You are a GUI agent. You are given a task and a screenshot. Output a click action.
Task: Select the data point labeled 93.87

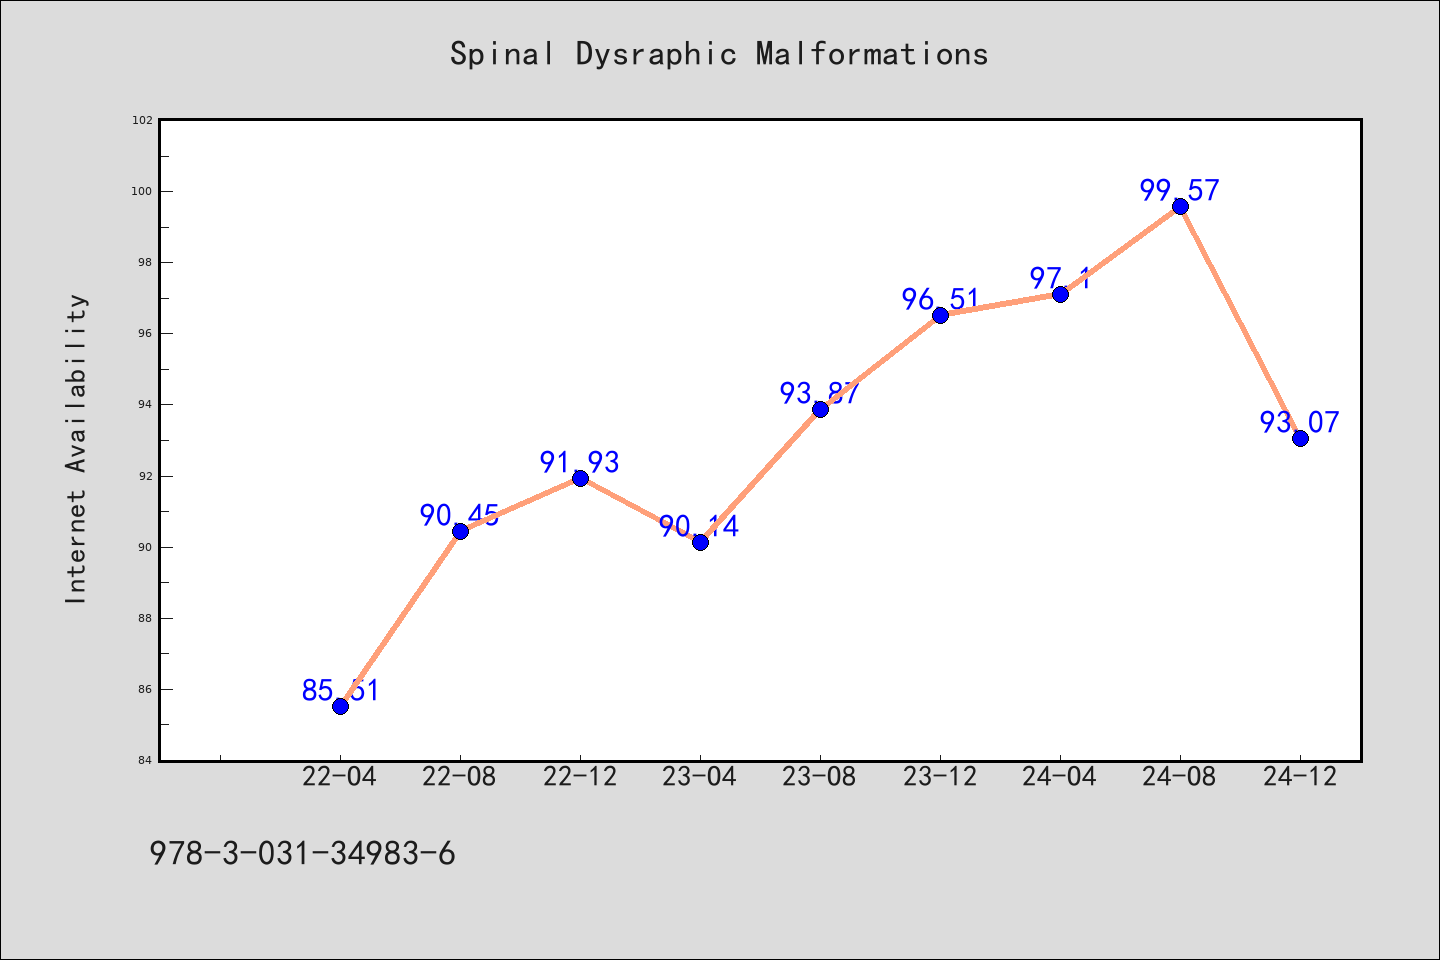(820, 409)
